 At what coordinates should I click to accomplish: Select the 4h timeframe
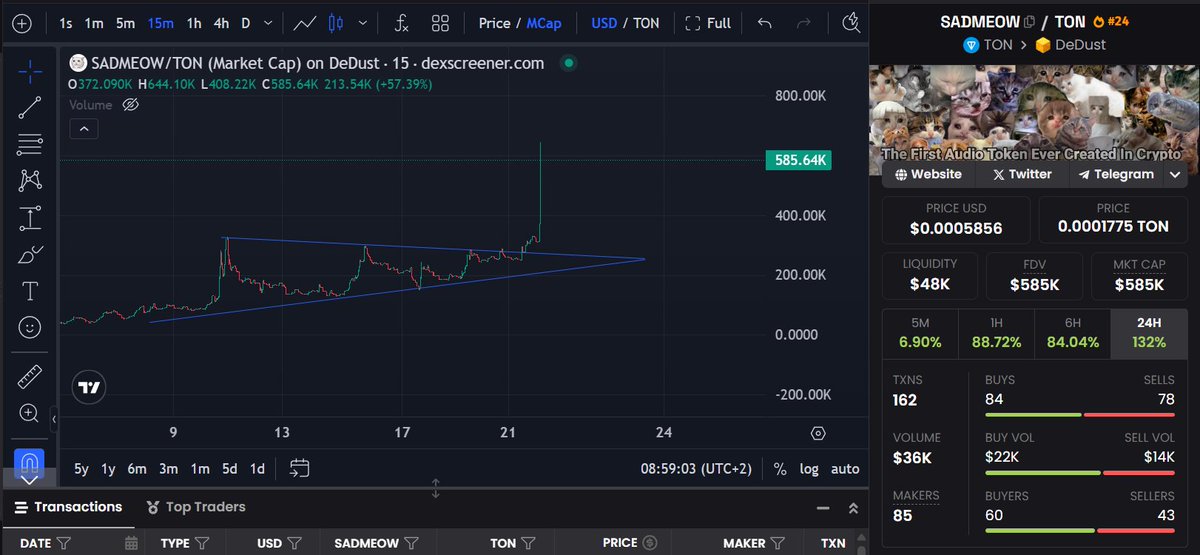221,23
